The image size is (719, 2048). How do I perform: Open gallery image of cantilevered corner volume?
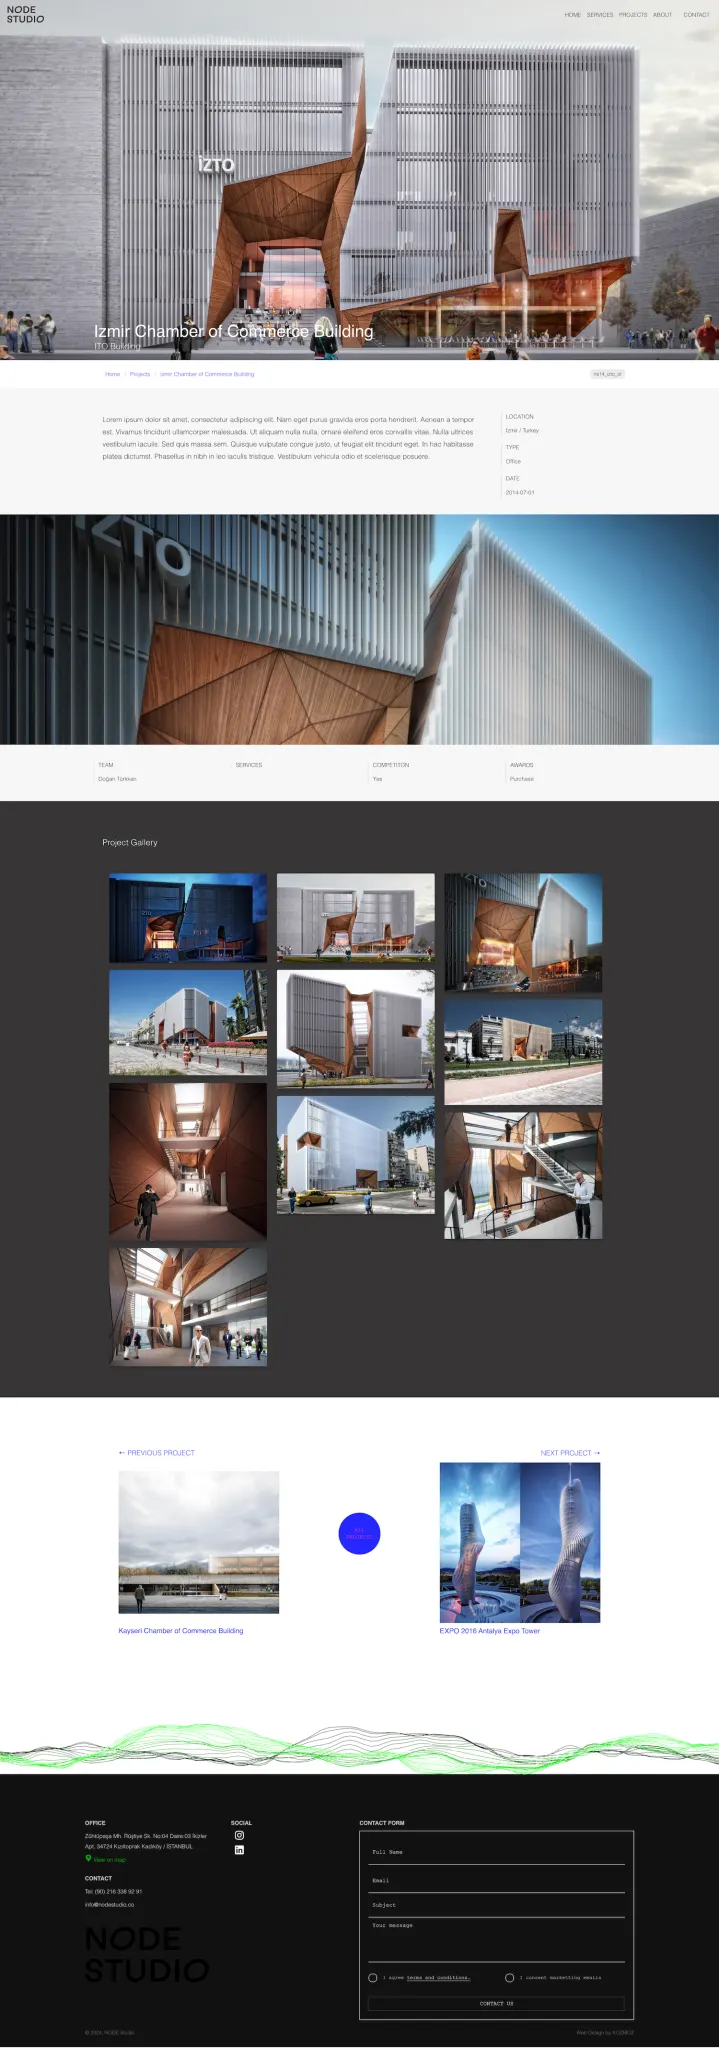coord(356,1028)
